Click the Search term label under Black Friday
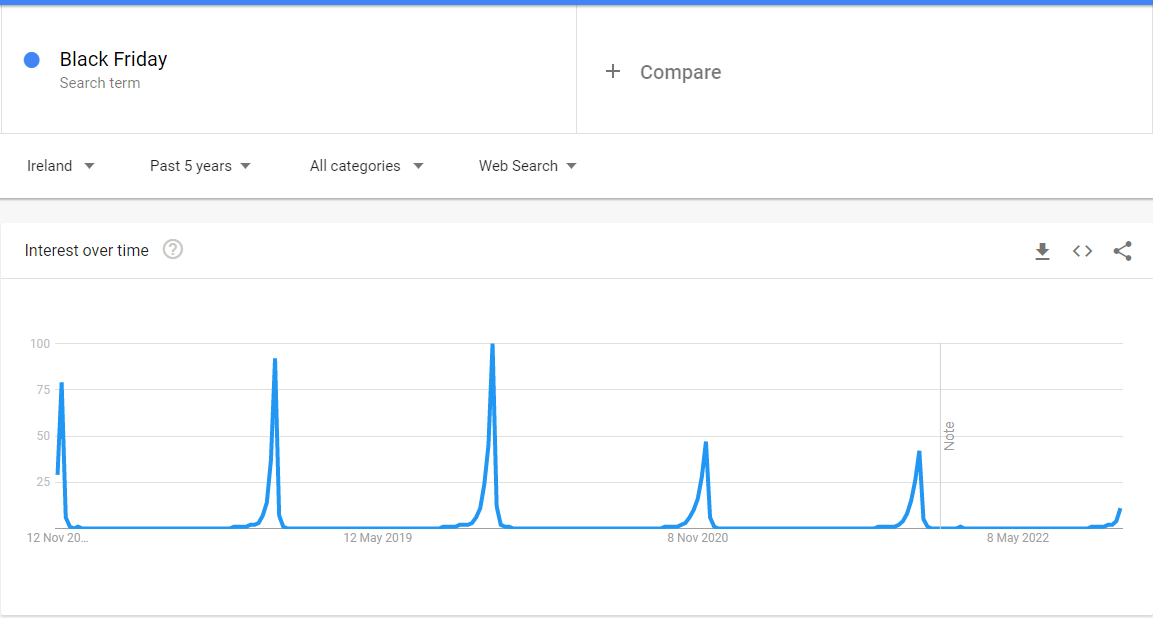Image resolution: width=1153 pixels, height=618 pixels. (100, 83)
